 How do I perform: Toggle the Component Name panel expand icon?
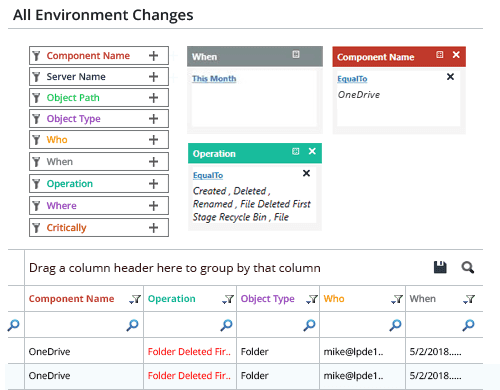click(x=440, y=55)
